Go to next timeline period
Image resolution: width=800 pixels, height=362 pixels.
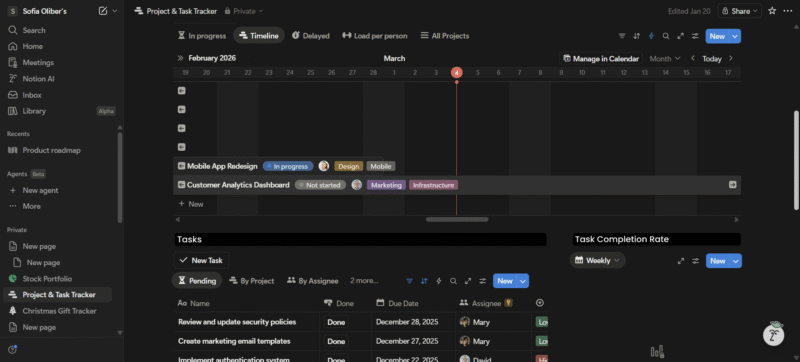(x=731, y=58)
